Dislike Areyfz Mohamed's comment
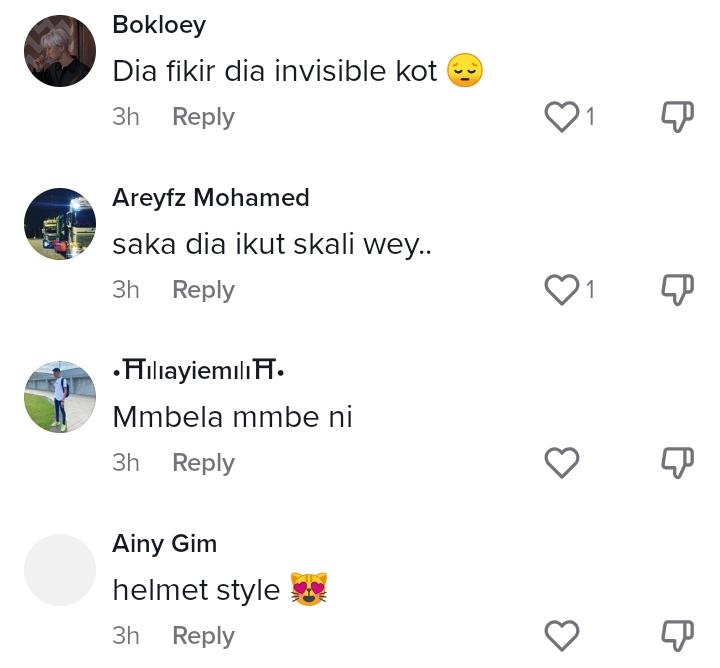Screen dimensions: 720x668 pos(677,290)
